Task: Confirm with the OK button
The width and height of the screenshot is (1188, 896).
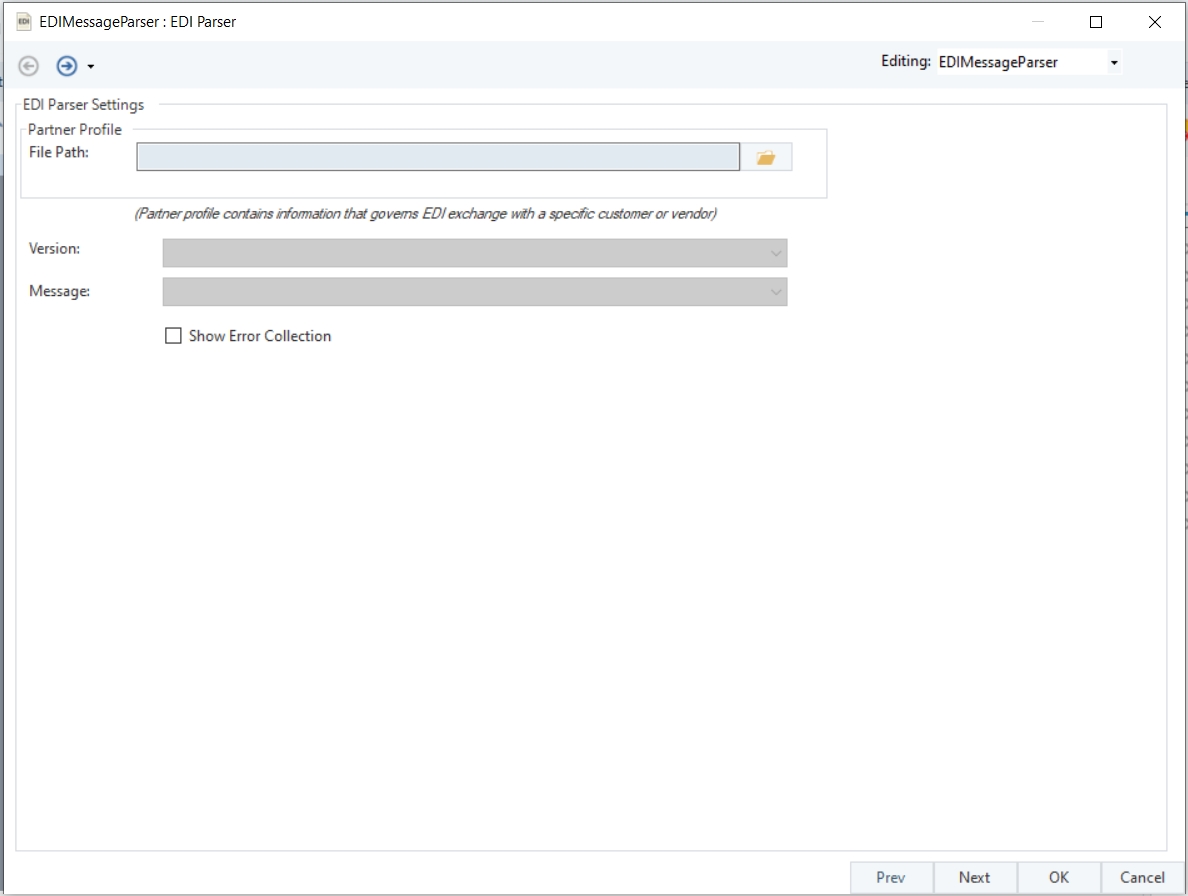Action: pos(1058,877)
